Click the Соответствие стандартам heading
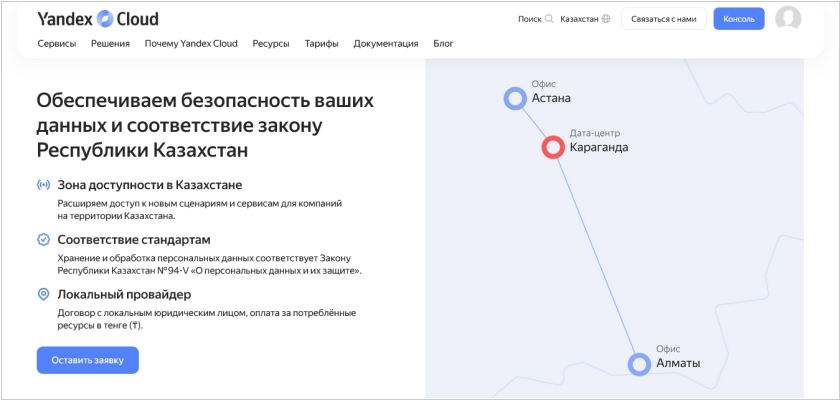 [x=134, y=239]
